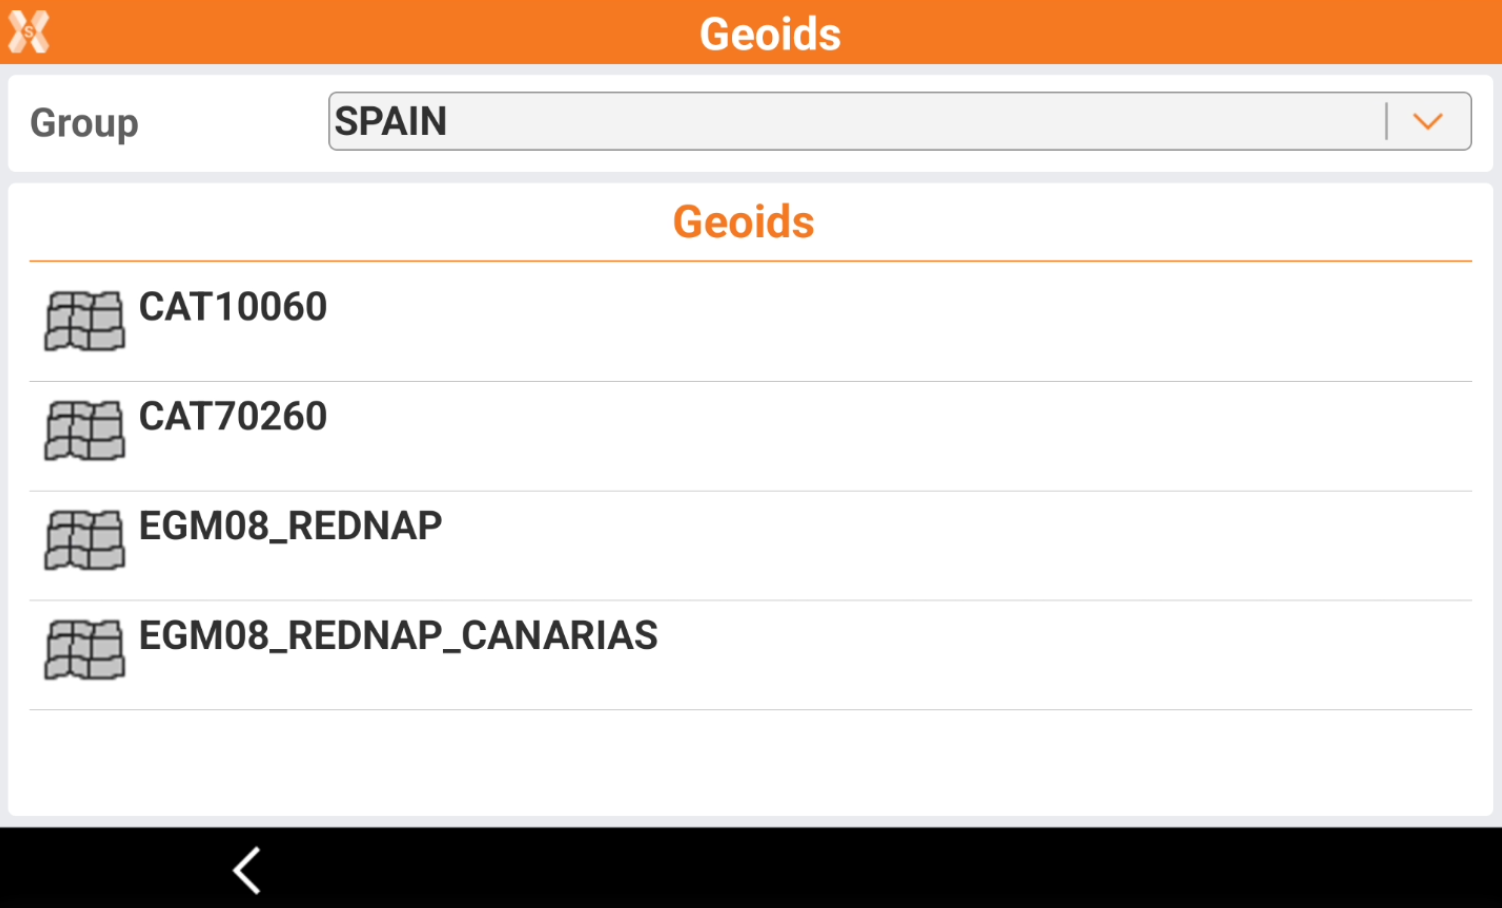Tap the back arrow in the navigation bar
Screen dimensions: 1502x908
click(247, 870)
